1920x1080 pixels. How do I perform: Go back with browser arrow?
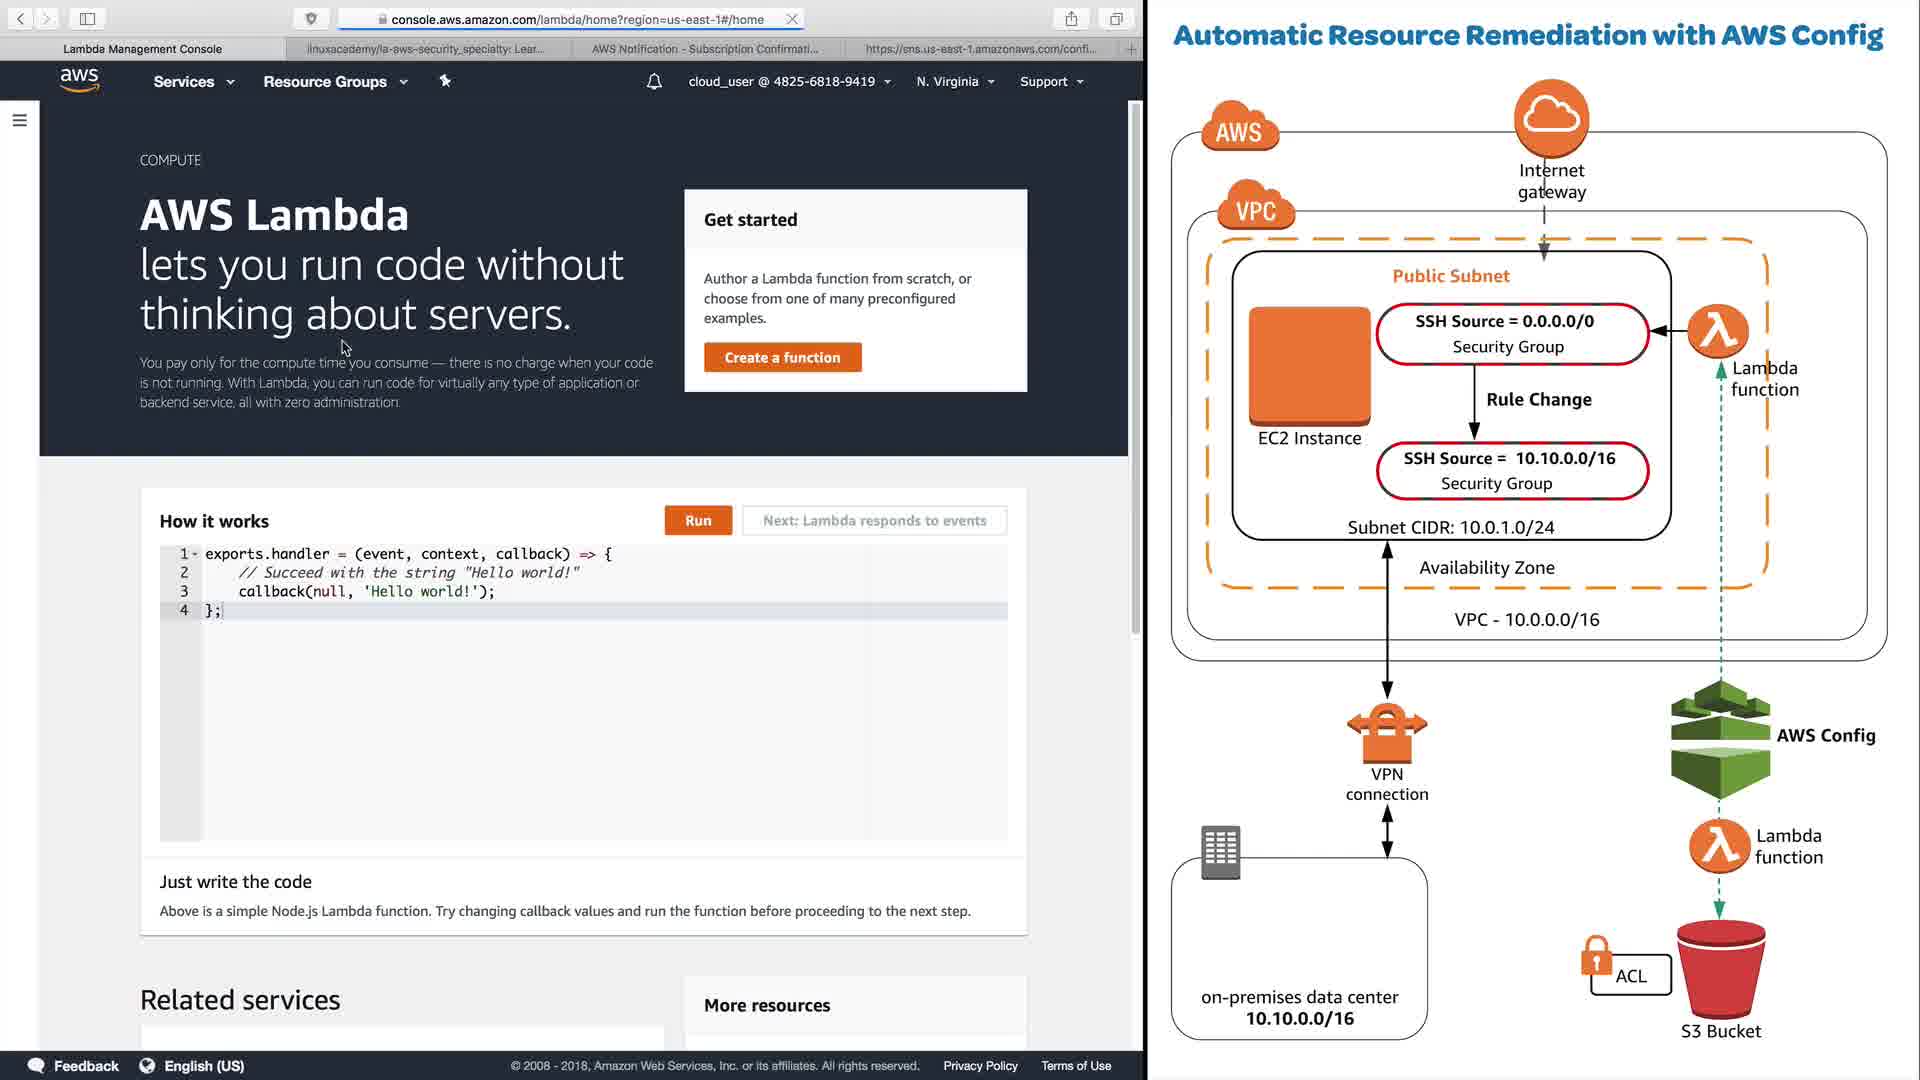pyautogui.click(x=20, y=19)
